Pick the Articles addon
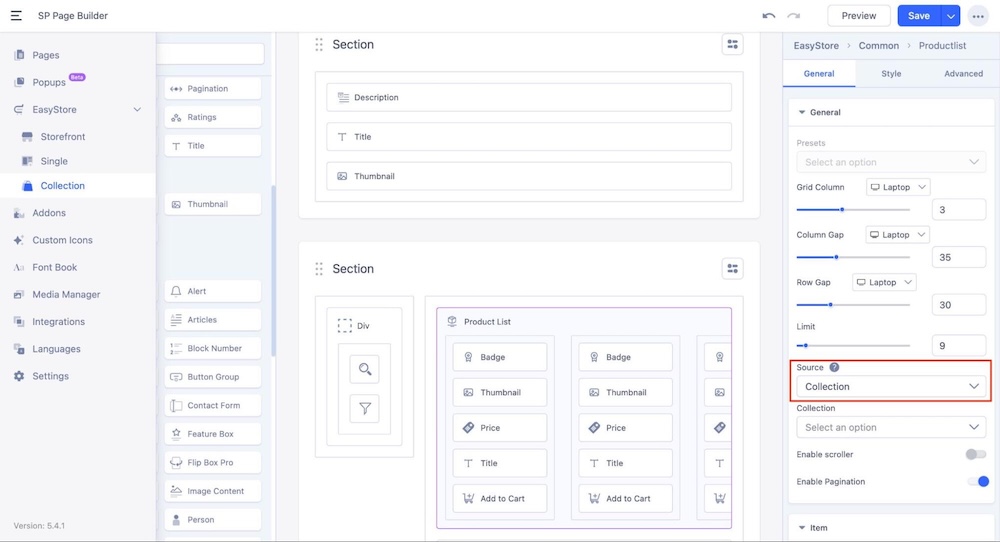The width and height of the screenshot is (1000, 542). pos(213,320)
